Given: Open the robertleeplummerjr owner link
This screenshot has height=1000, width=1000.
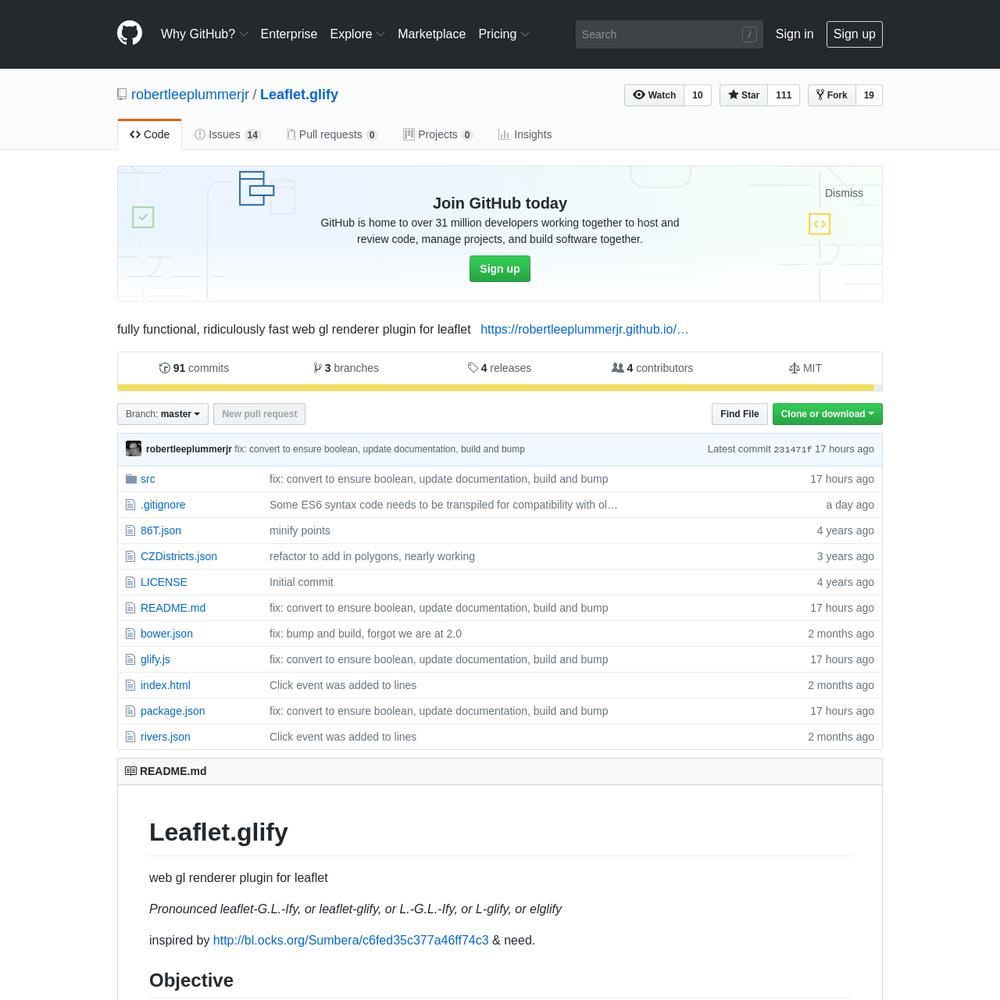Looking at the screenshot, I should point(190,94).
